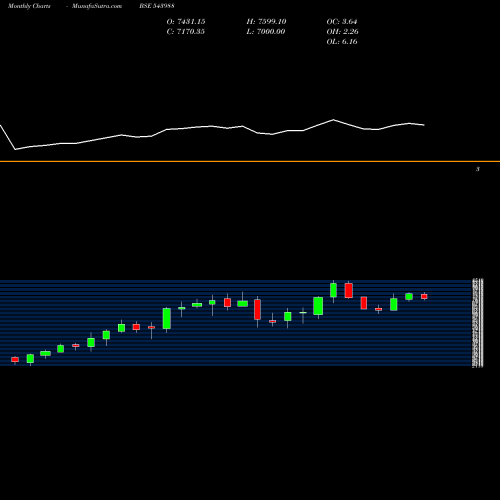Click the '3' label under the orange line
This screenshot has width=500, height=500.
[x=478, y=169]
